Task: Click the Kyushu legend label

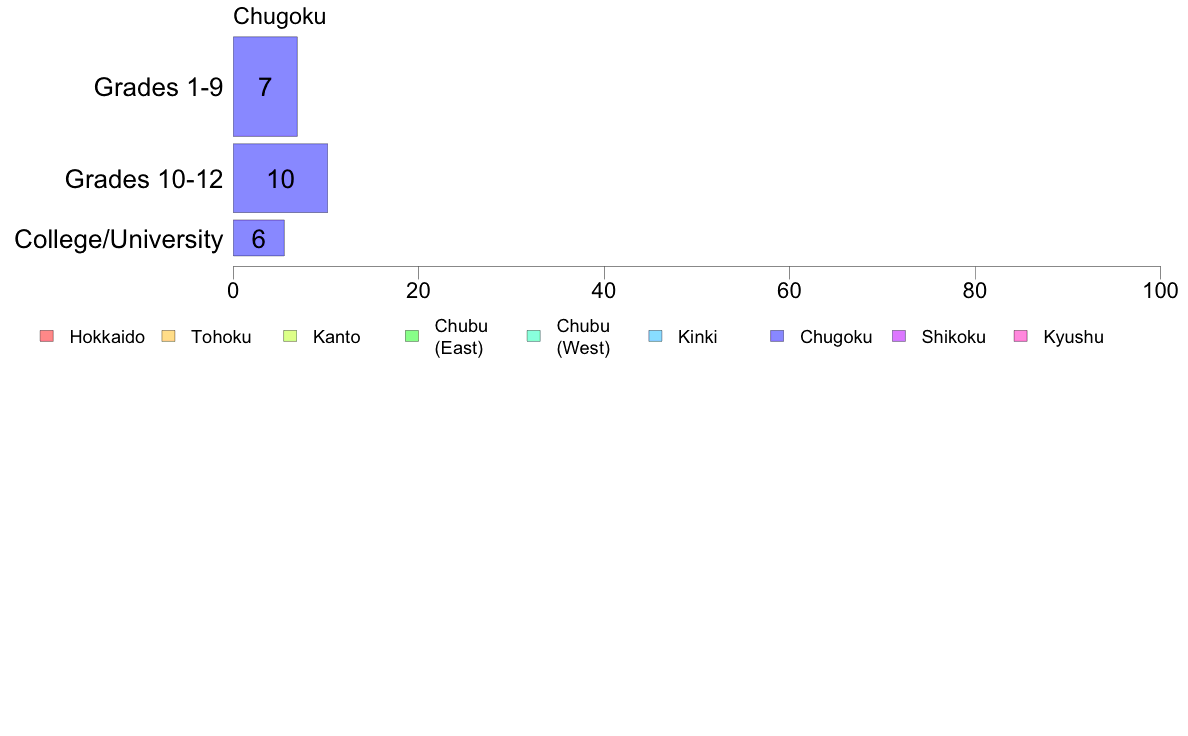Action: tap(1073, 337)
